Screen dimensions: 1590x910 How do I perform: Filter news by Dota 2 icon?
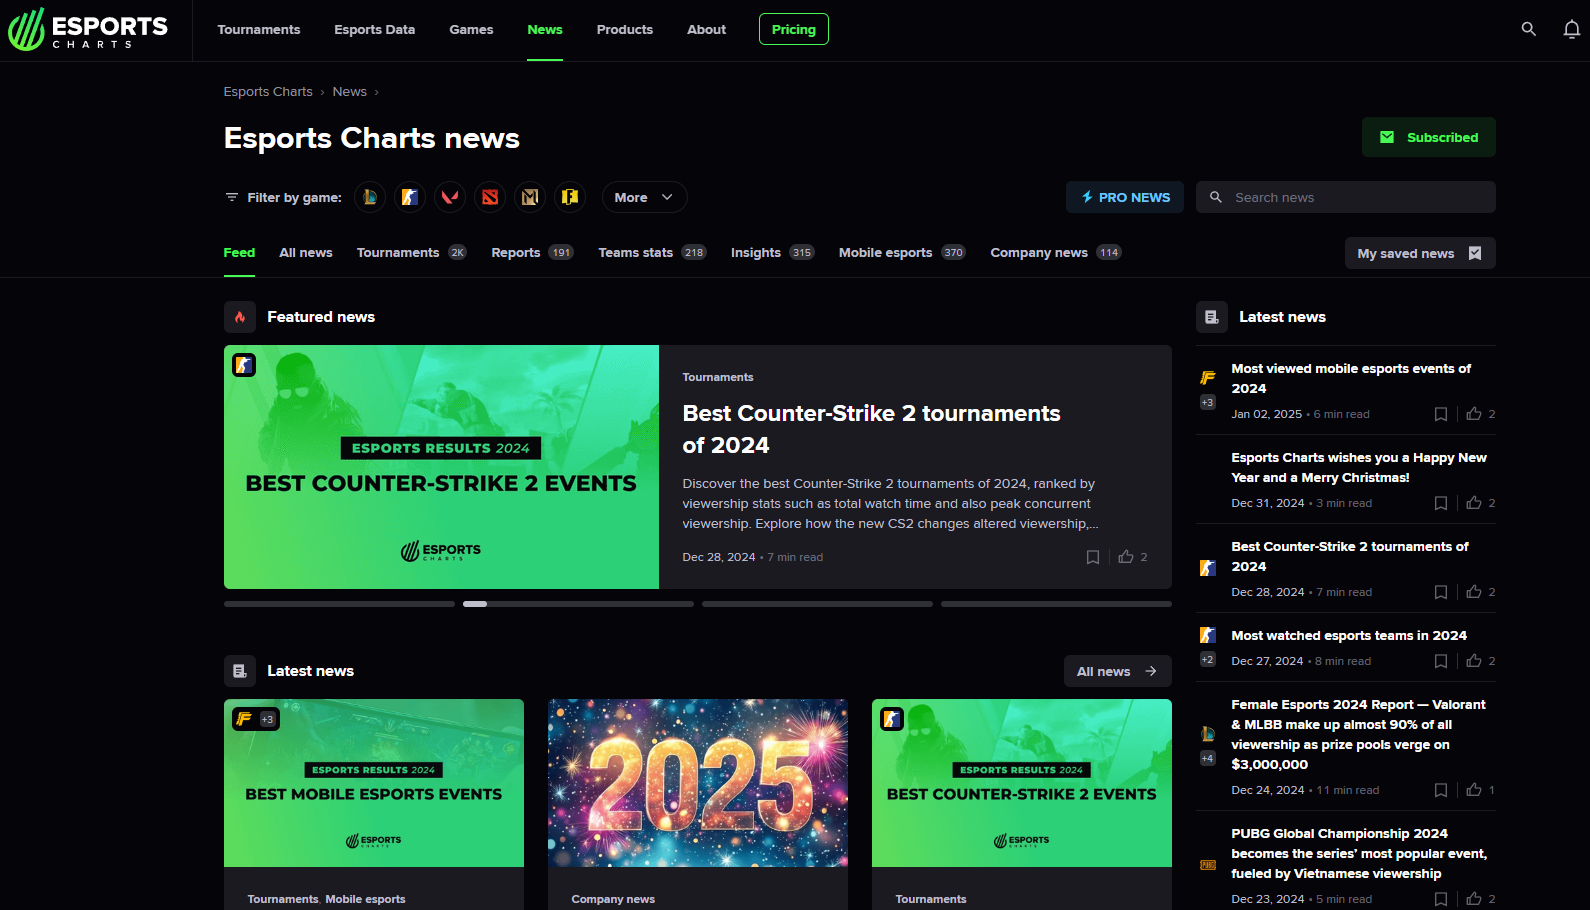pyautogui.click(x=490, y=197)
